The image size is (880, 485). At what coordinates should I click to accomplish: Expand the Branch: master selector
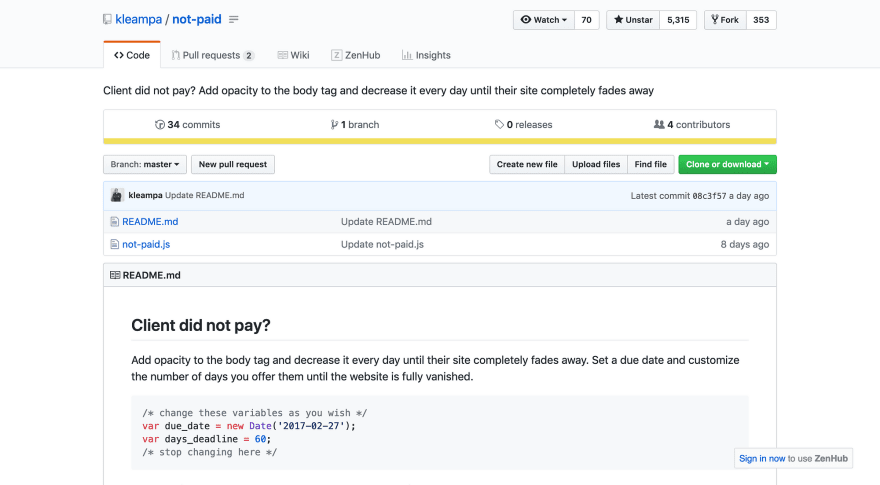point(145,164)
